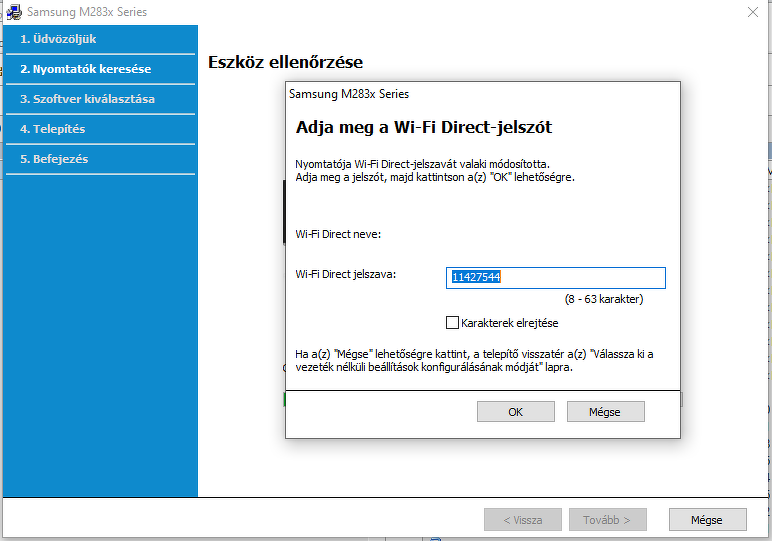The image size is (772, 541).
Task: Click the Eszköz ellenőrzése heading
Action: [285, 63]
